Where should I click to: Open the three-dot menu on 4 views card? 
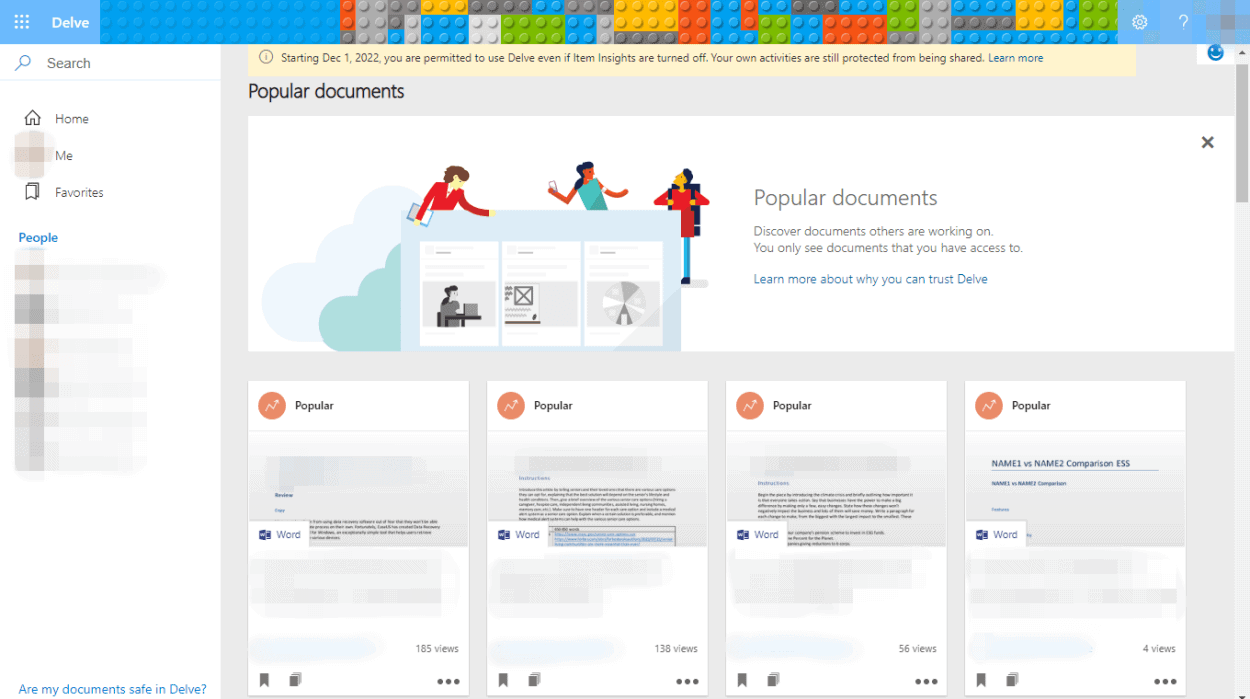(x=1165, y=681)
